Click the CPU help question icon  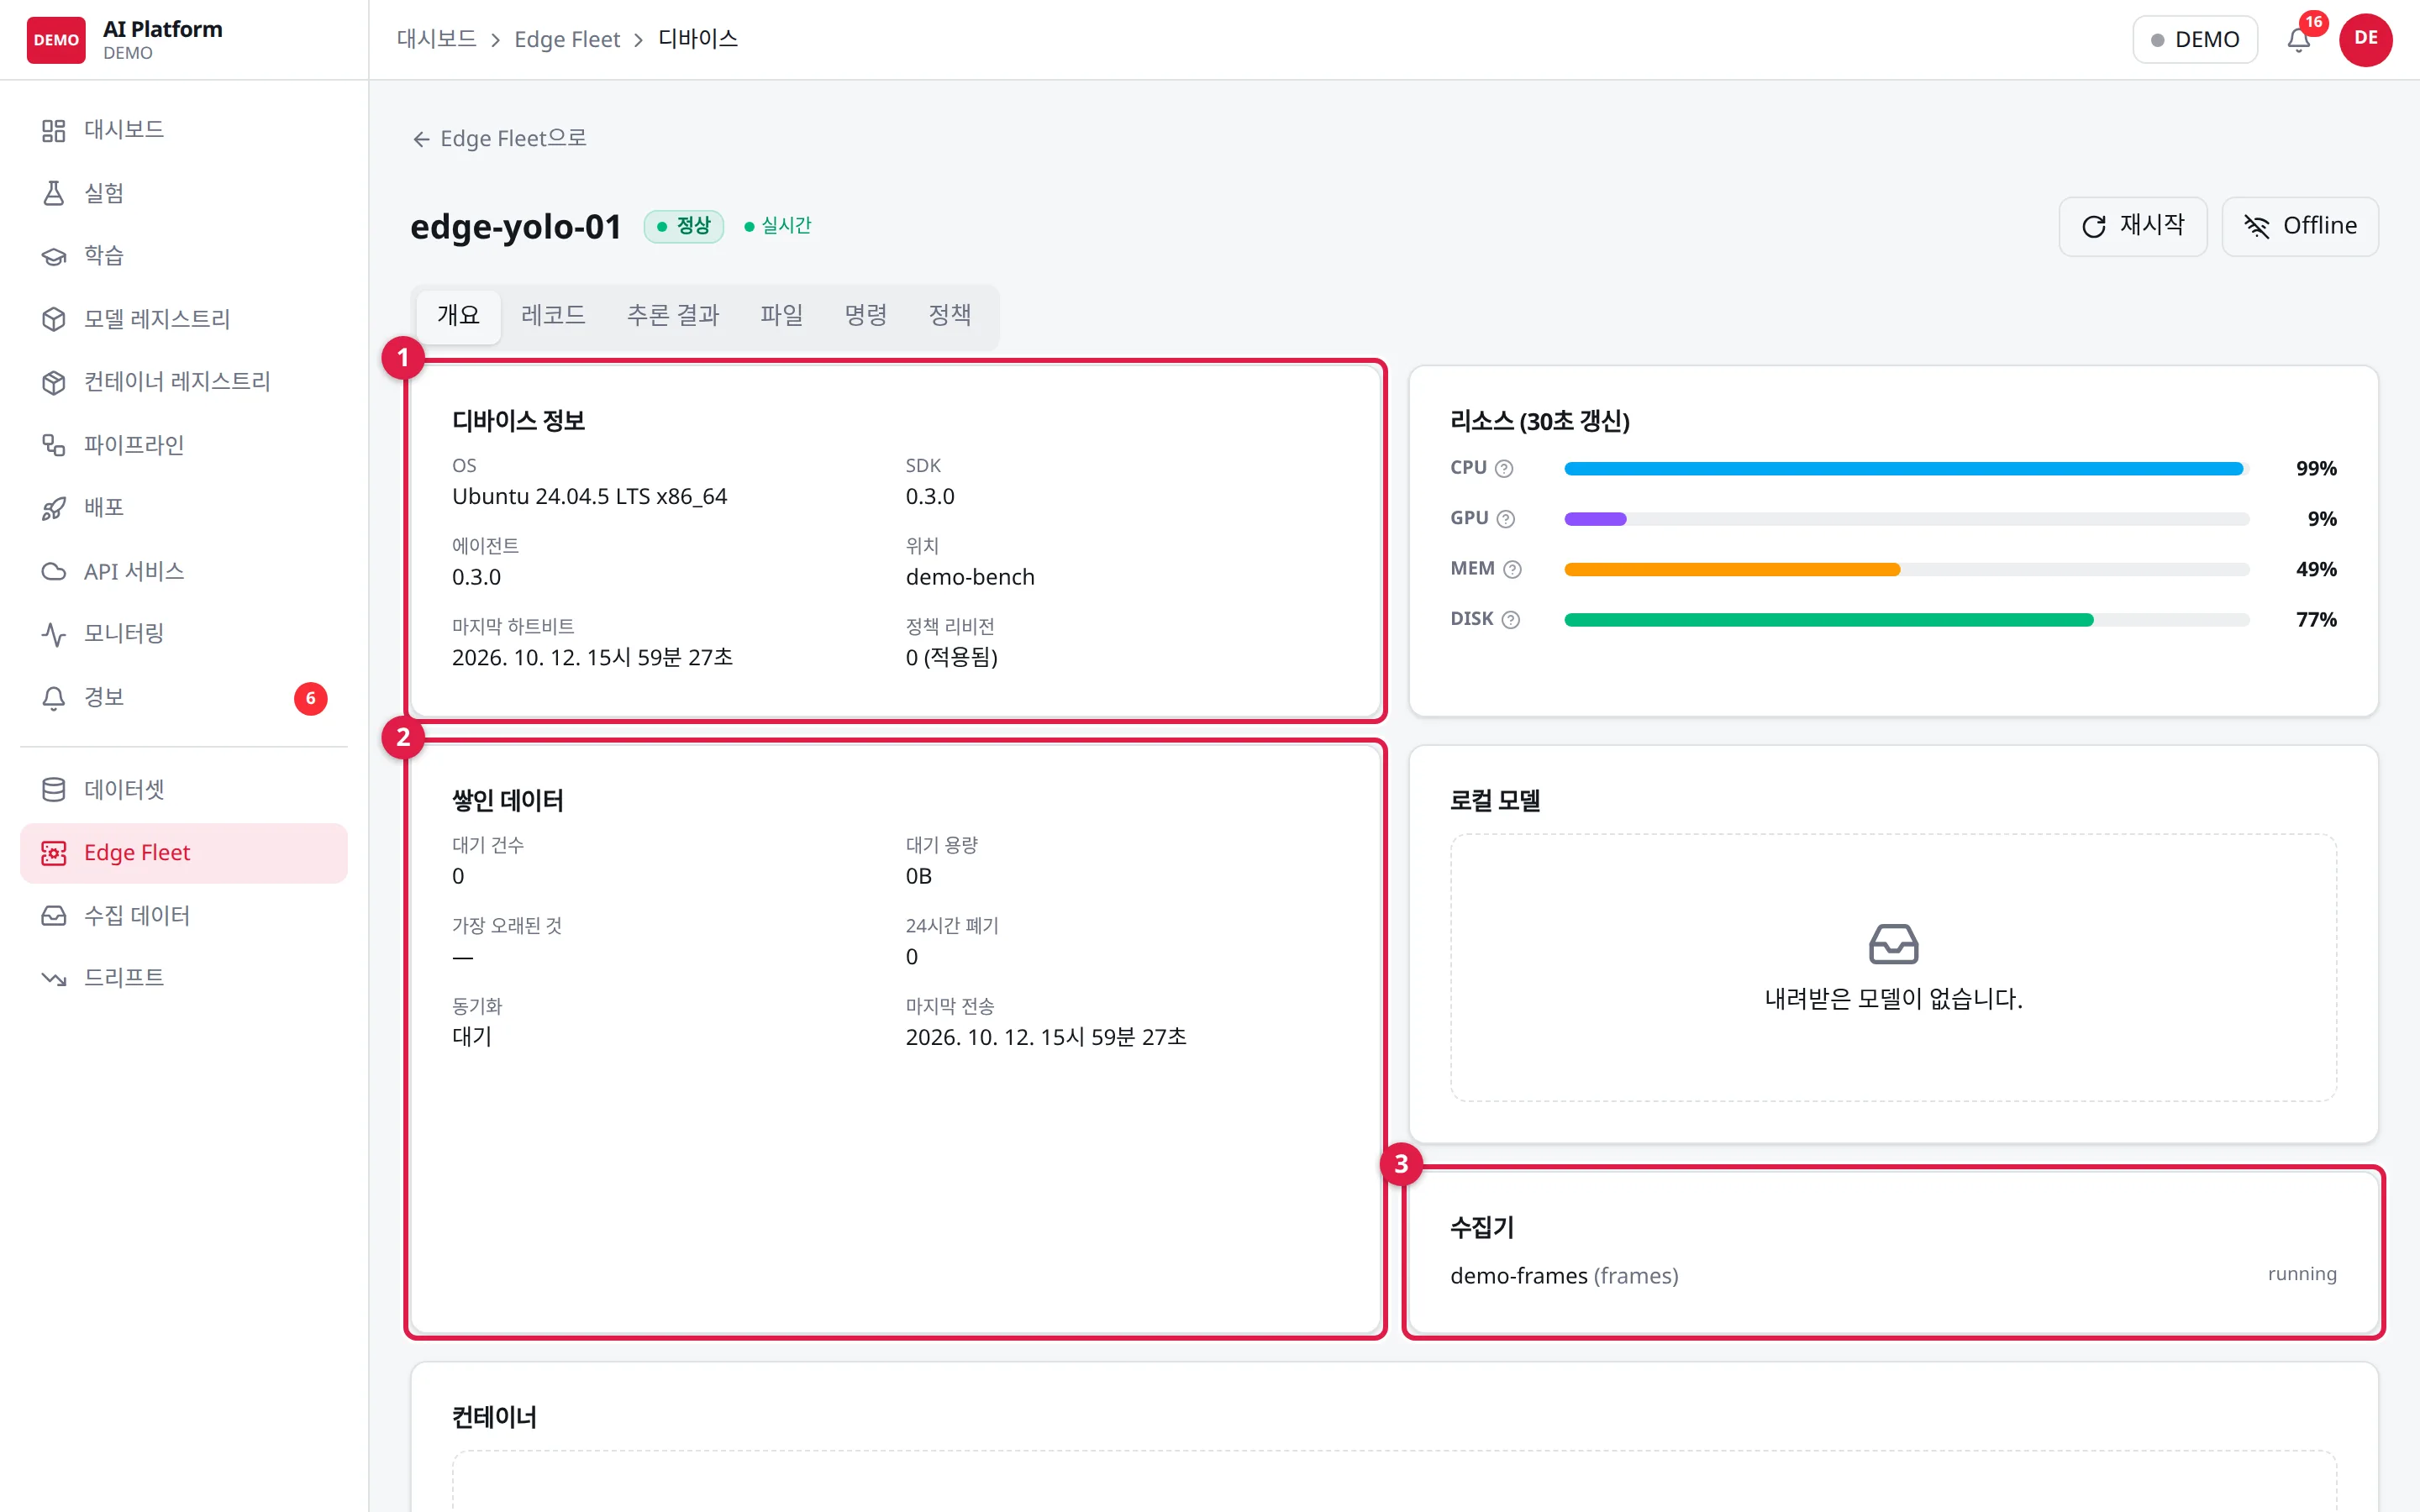(x=1504, y=469)
